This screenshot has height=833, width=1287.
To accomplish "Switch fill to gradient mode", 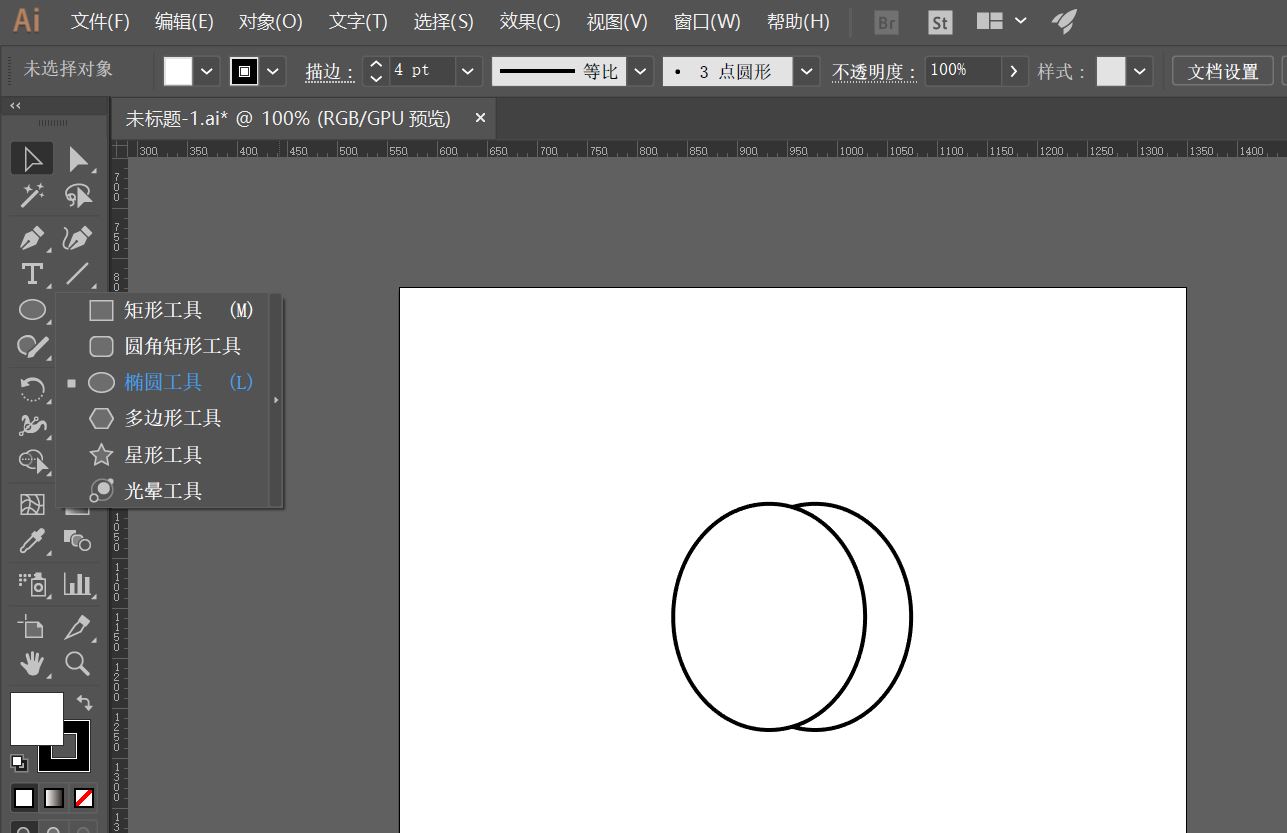I will [55, 797].
